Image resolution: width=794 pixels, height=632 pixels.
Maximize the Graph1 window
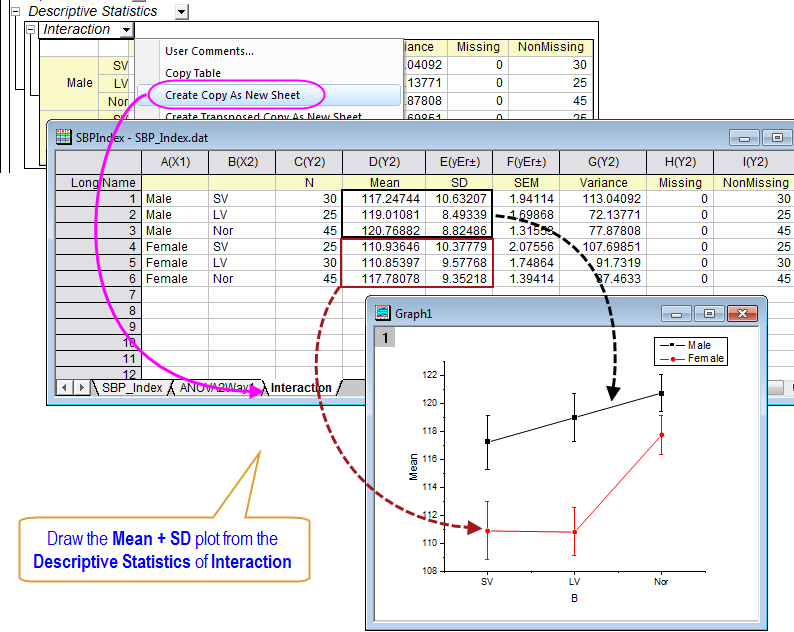click(709, 314)
